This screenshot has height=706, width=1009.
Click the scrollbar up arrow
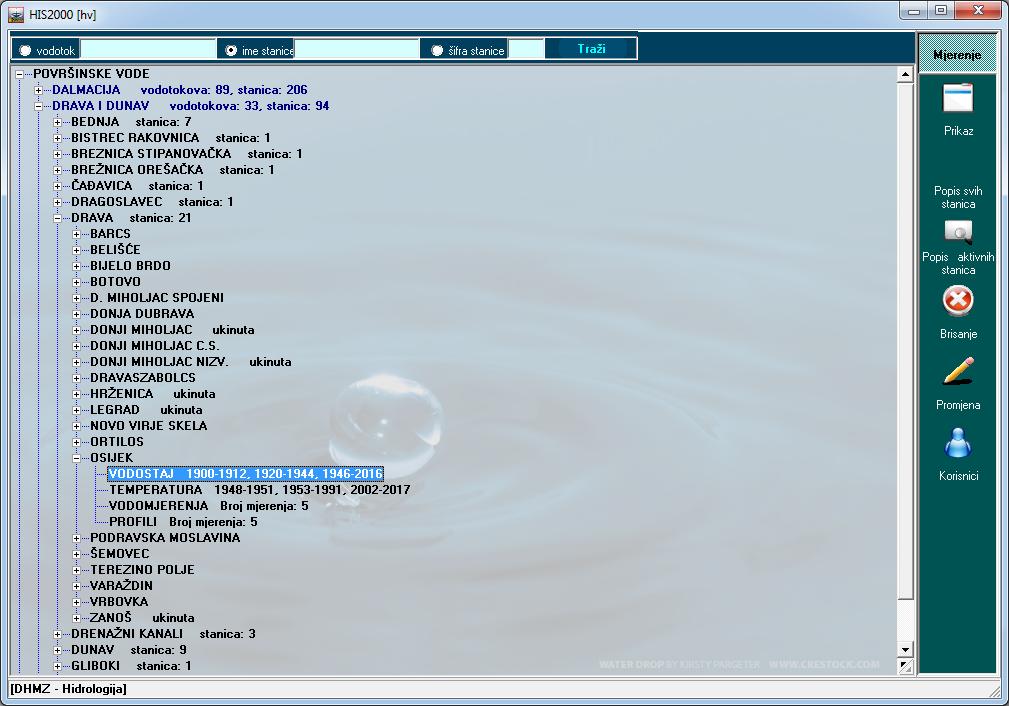(905, 74)
